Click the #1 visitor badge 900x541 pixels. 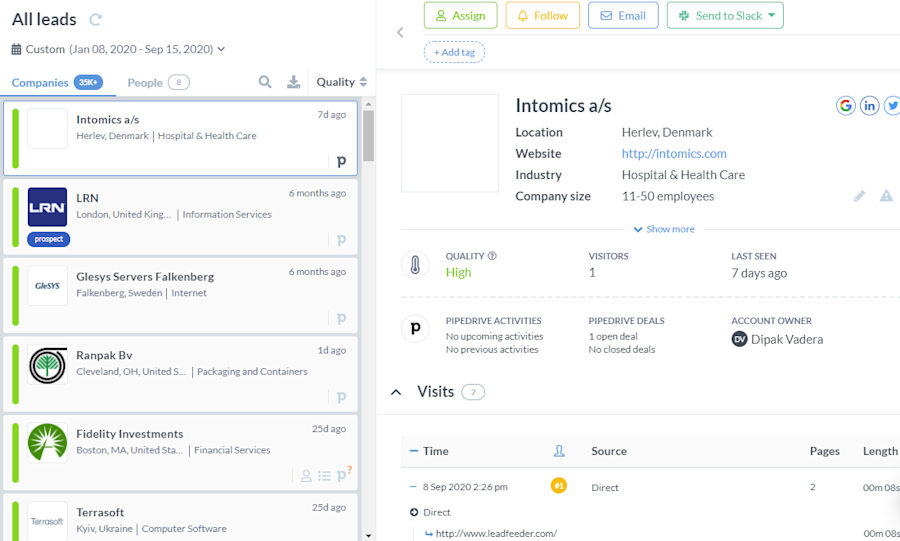pos(558,486)
